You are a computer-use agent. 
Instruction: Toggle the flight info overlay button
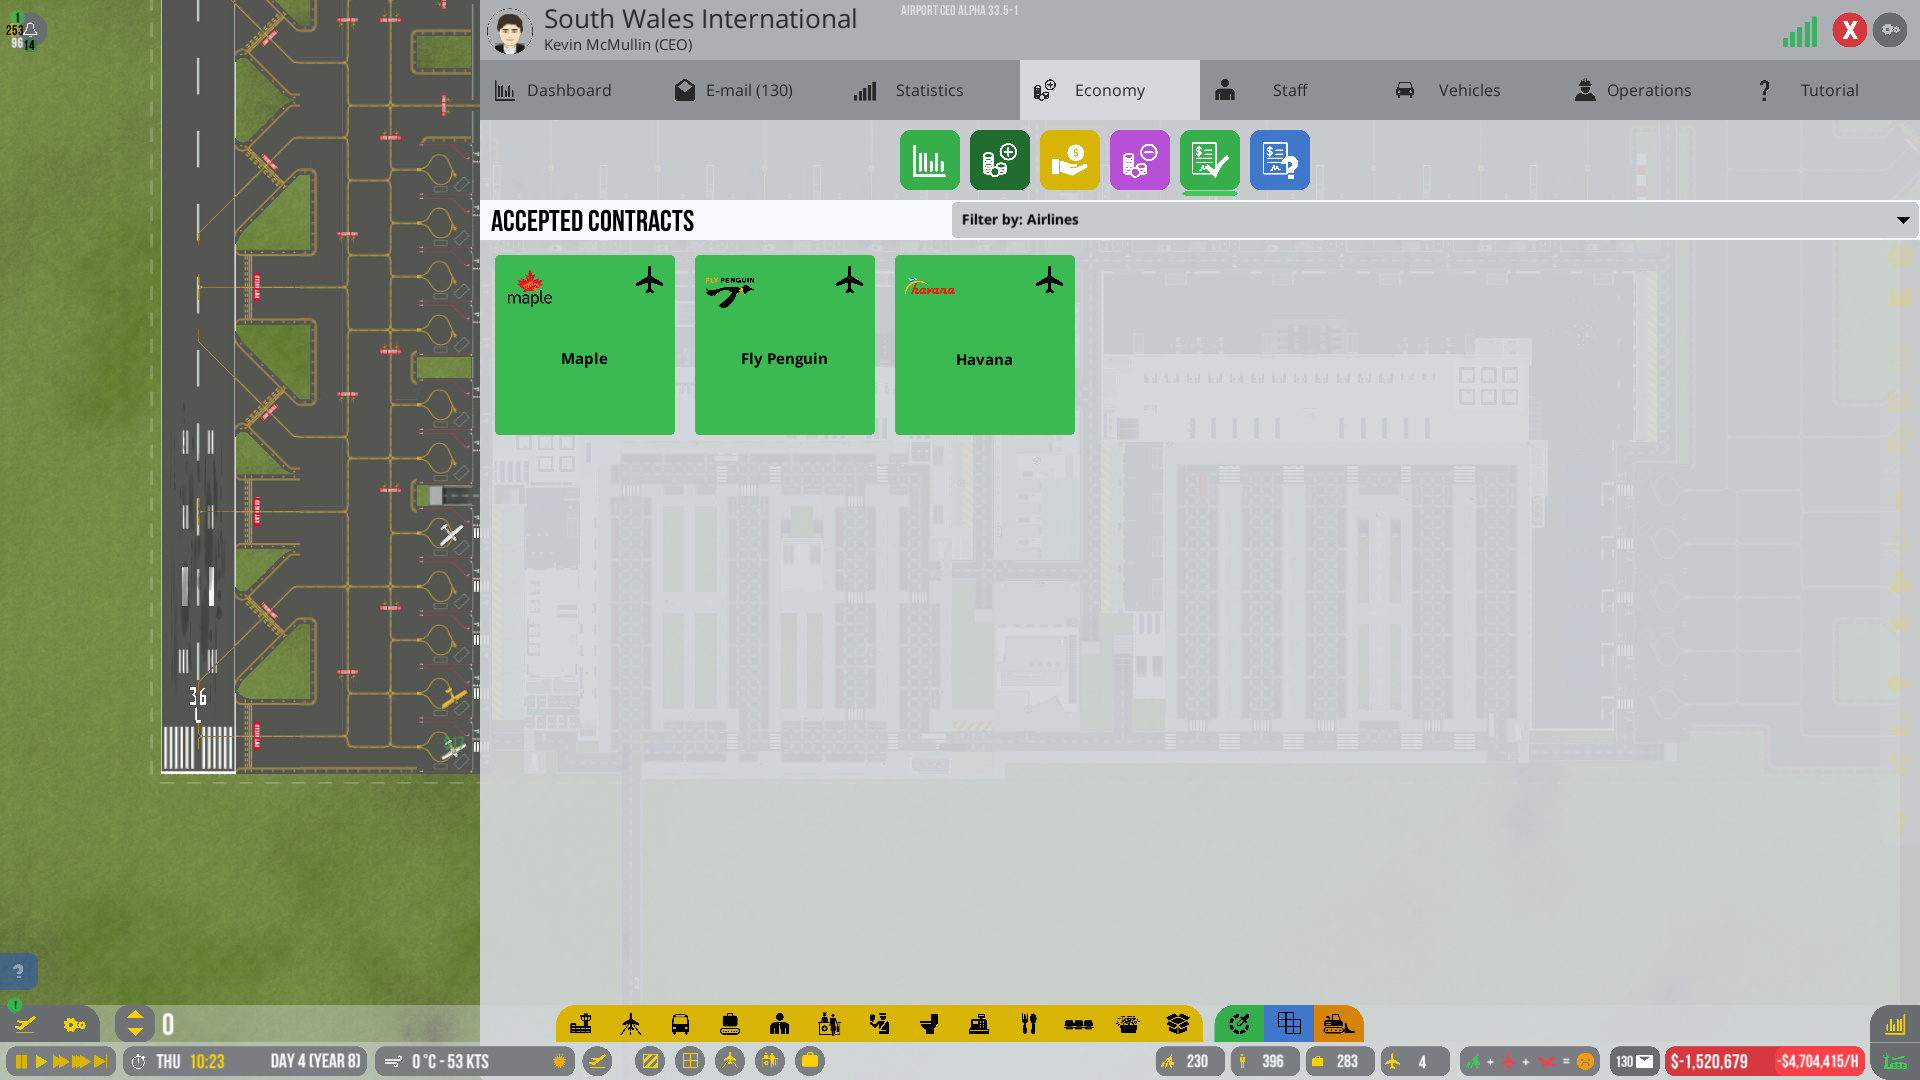(597, 1061)
